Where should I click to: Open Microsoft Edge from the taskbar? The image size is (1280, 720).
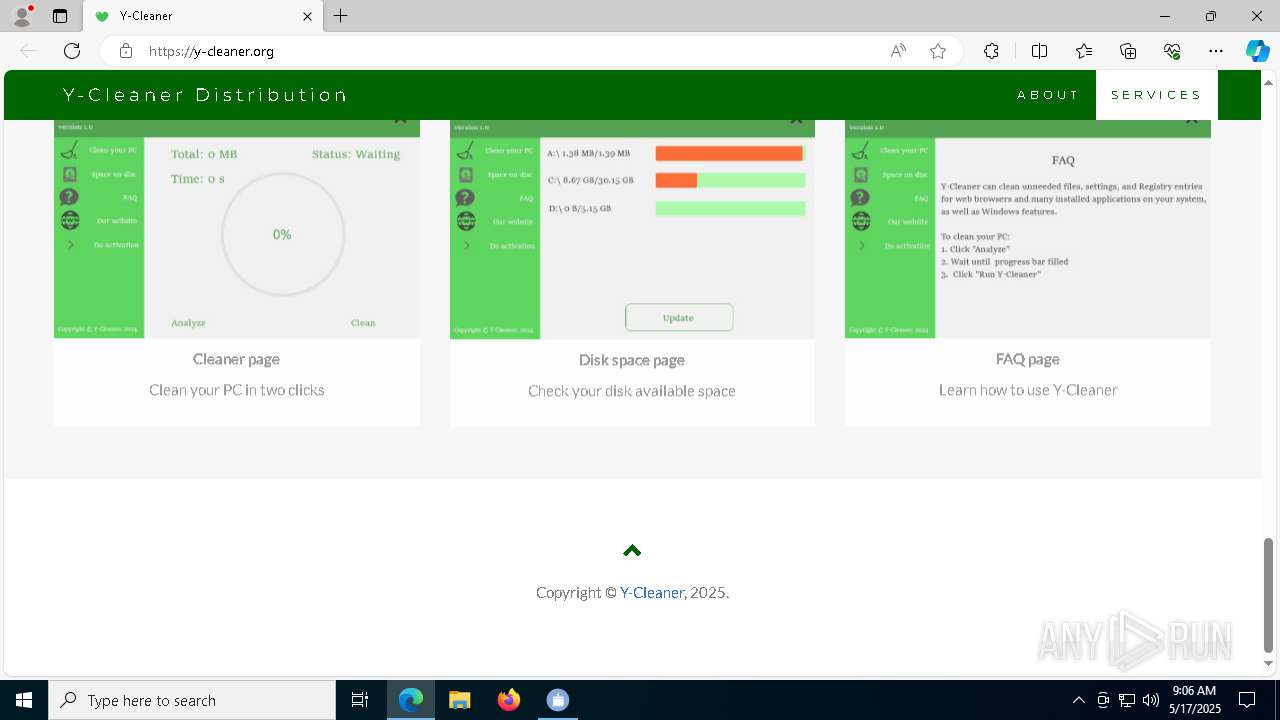pyautogui.click(x=411, y=700)
